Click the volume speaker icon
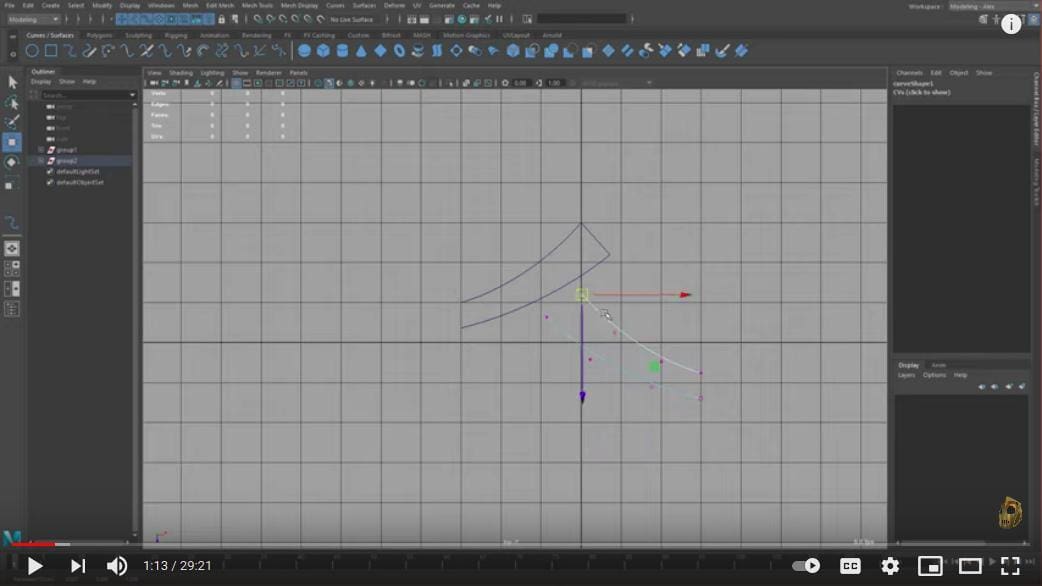 pos(117,565)
